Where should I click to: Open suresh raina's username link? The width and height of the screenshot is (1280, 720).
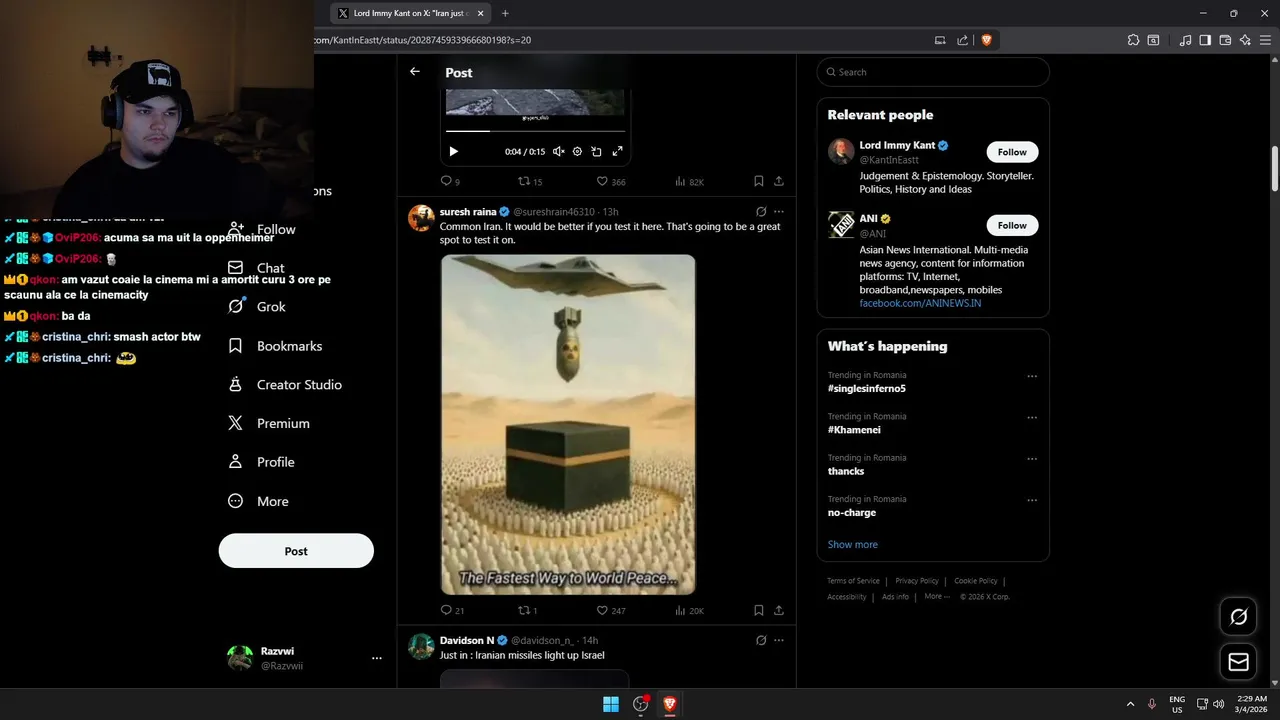point(554,212)
